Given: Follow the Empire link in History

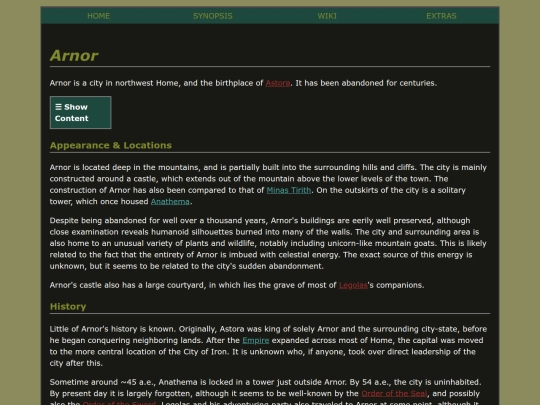Looking at the screenshot, I should pos(256,340).
